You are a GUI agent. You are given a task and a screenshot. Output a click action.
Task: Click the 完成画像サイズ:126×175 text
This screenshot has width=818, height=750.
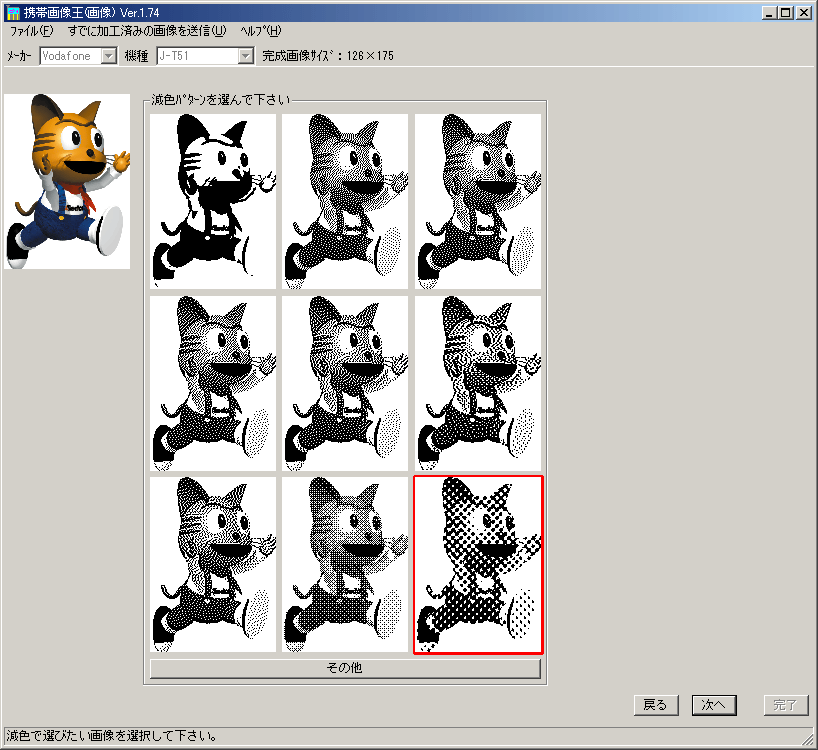(x=328, y=56)
